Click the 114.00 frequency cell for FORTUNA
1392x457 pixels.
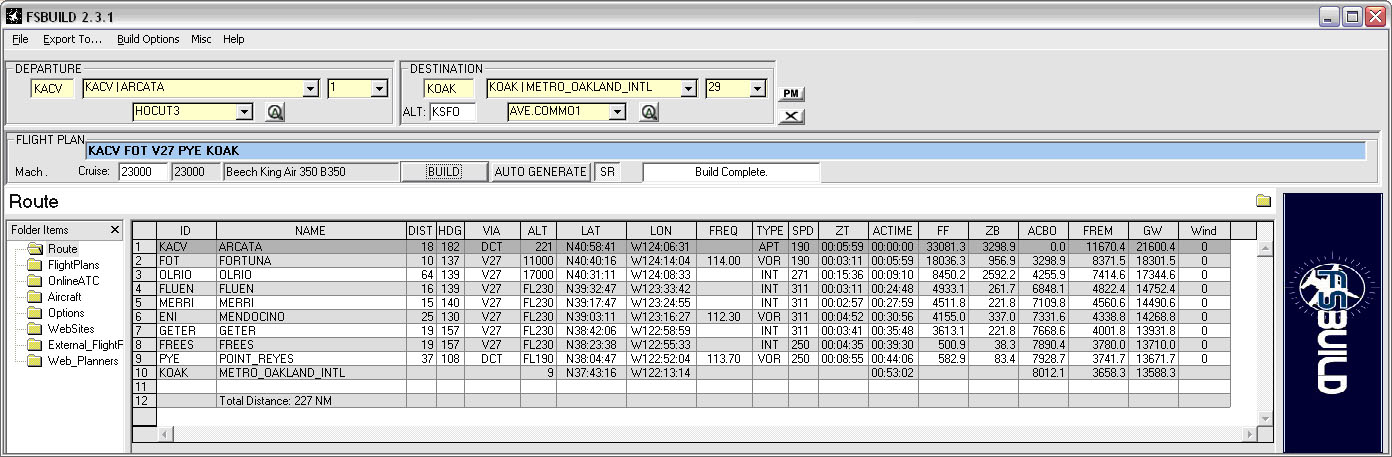(x=724, y=260)
